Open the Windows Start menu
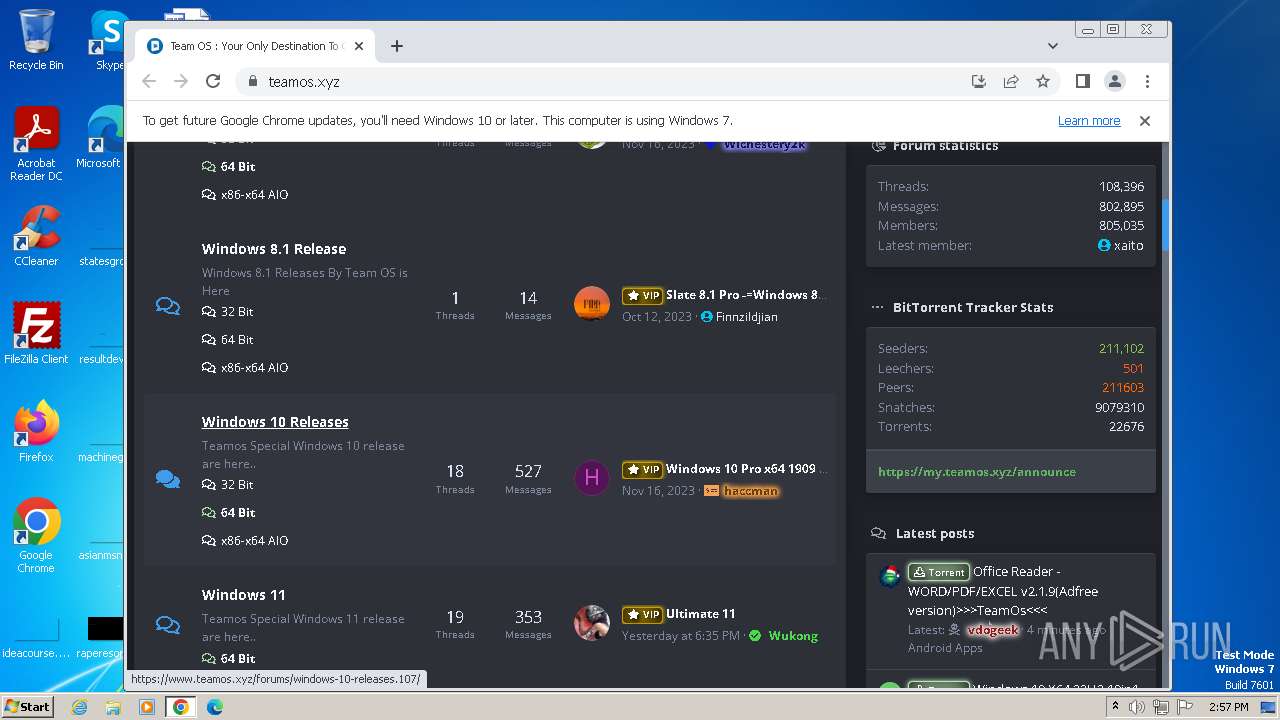1280x720 pixels. pyautogui.click(x=27, y=707)
